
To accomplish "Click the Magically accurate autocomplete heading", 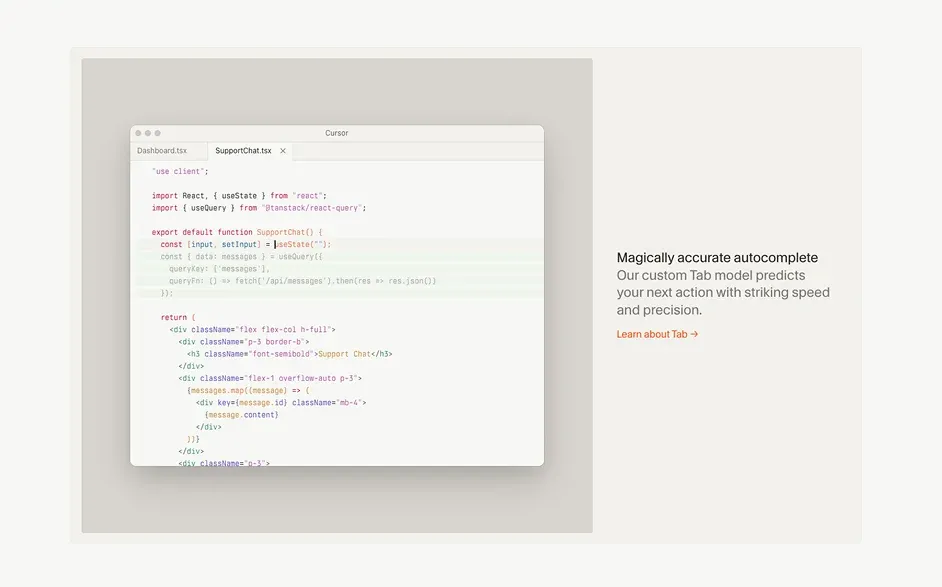I will [717, 258].
